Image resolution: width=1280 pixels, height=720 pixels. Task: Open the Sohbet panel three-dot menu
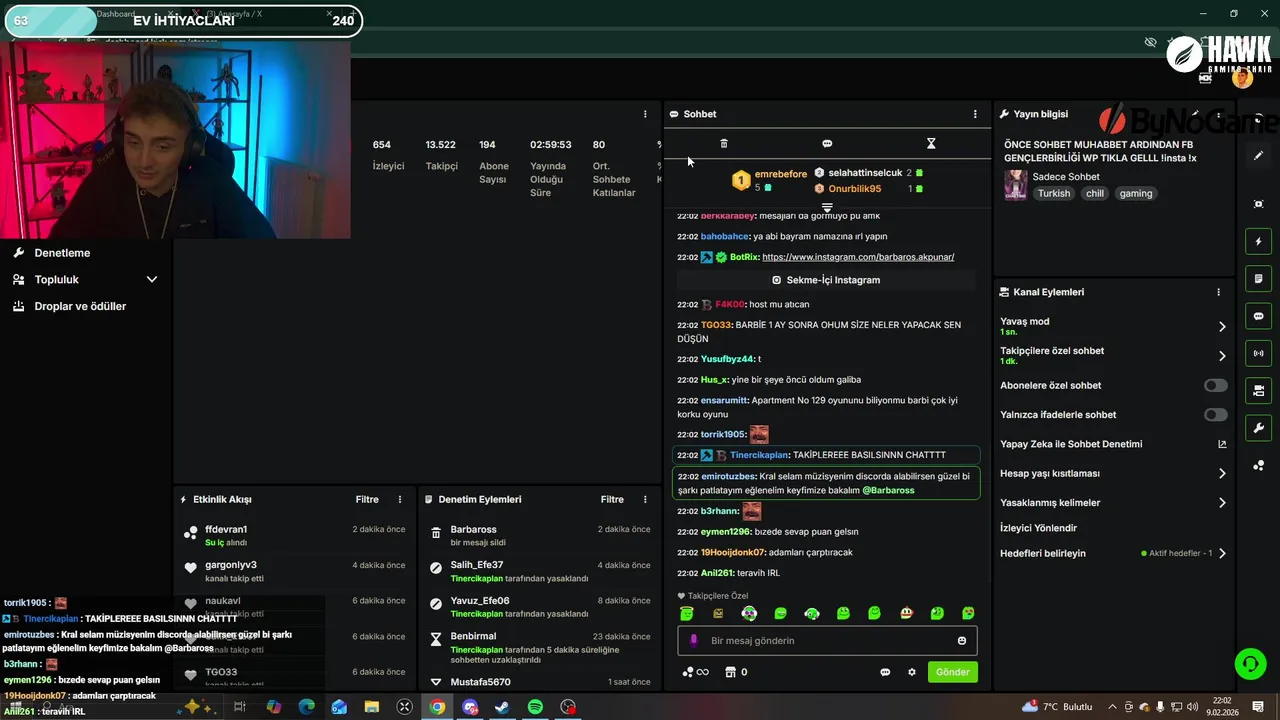[x=975, y=114]
